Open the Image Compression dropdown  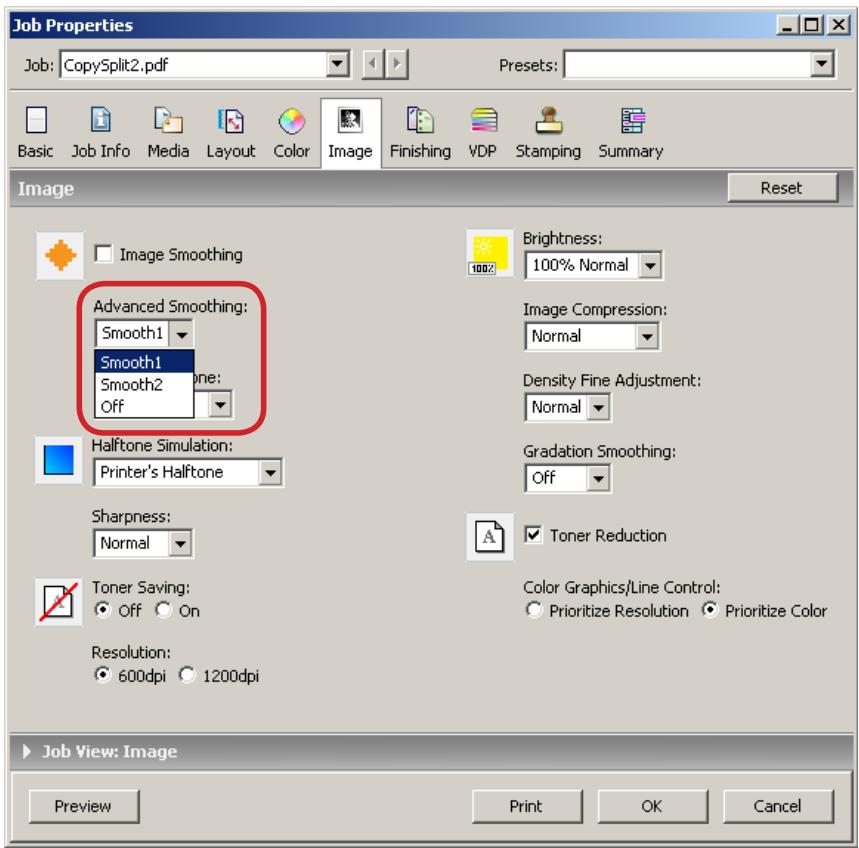(592, 336)
